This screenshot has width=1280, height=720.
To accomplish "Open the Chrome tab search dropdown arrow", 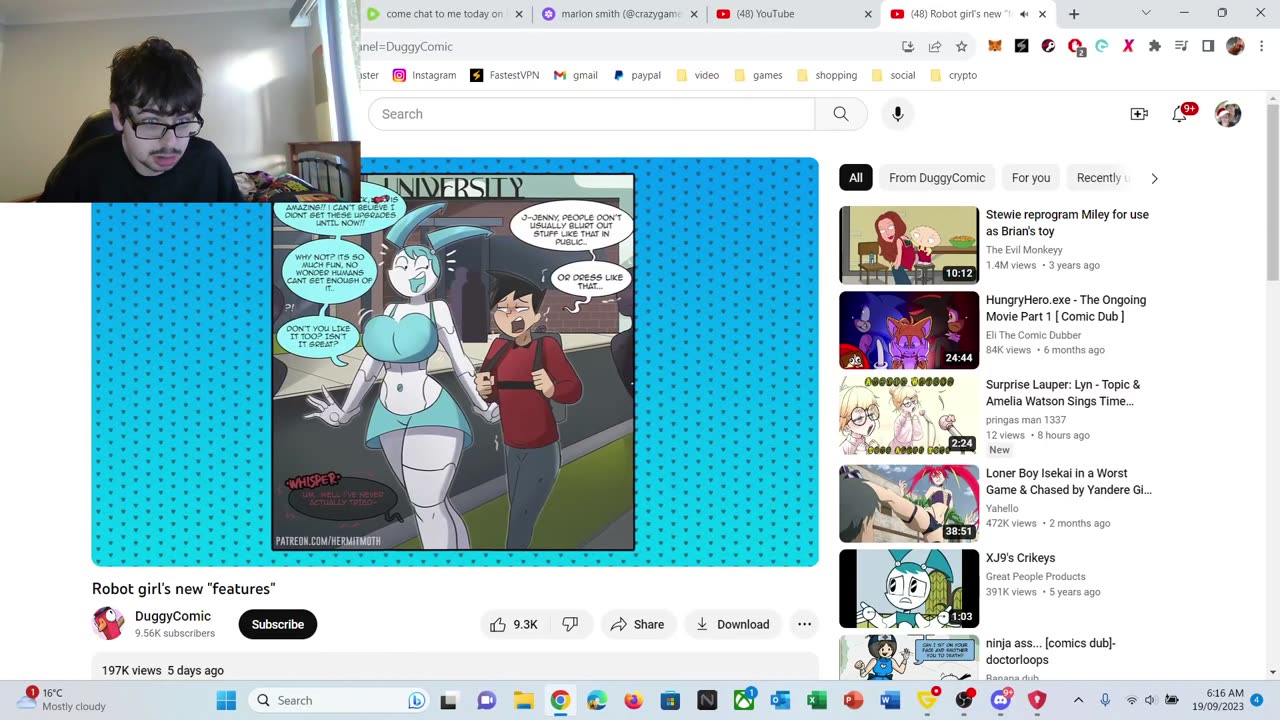I will click(1146, 13).
